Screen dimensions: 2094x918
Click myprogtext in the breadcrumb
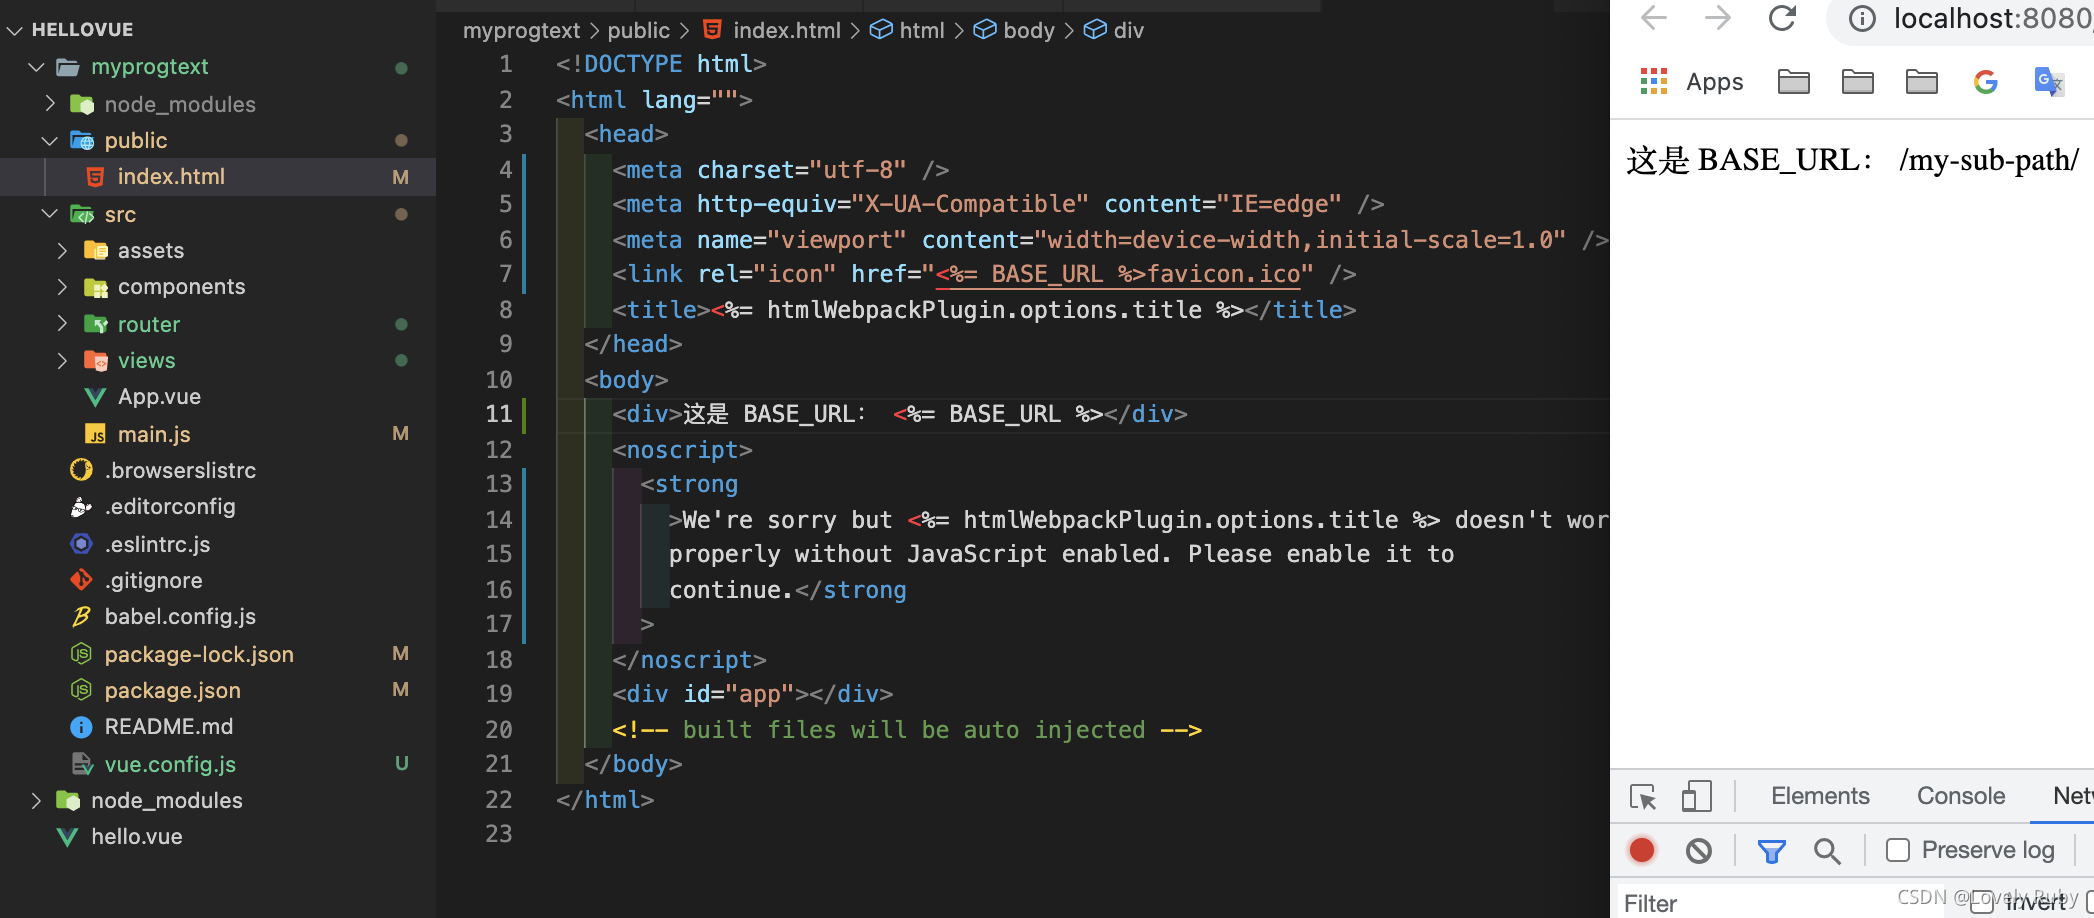pos(521,30)
